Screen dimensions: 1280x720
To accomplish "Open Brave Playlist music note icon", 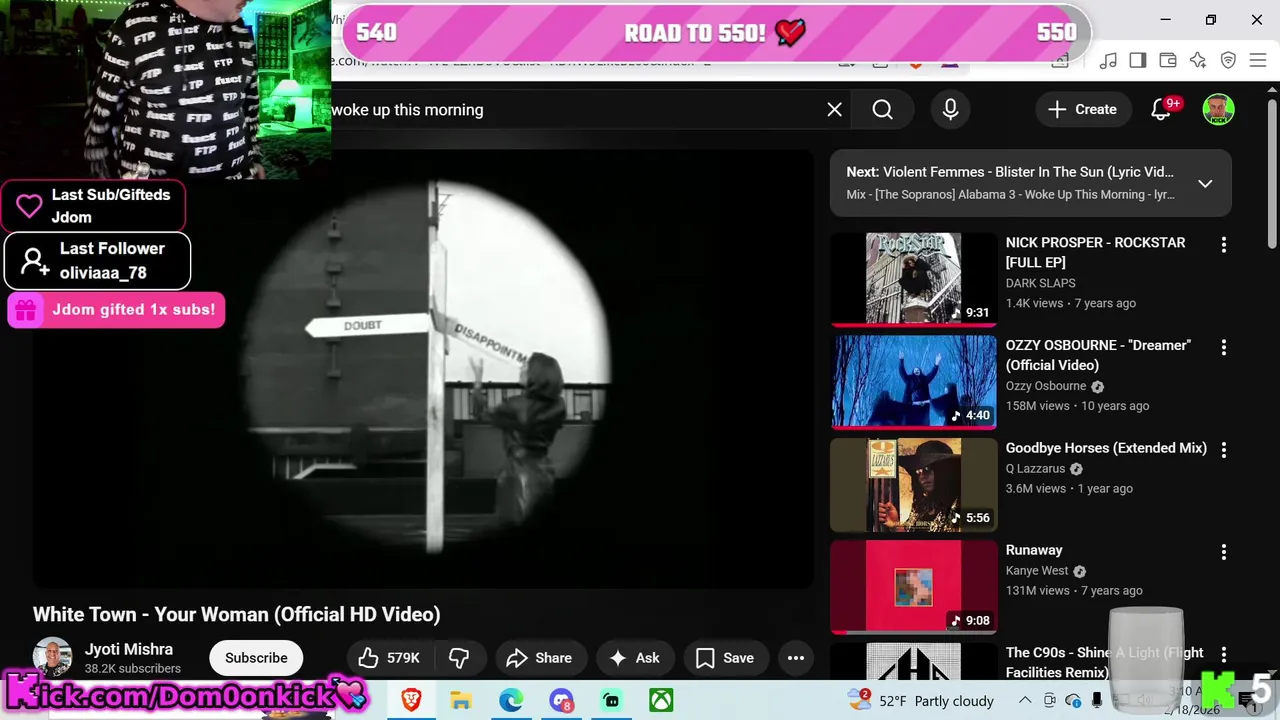I will pos(1108,61).
